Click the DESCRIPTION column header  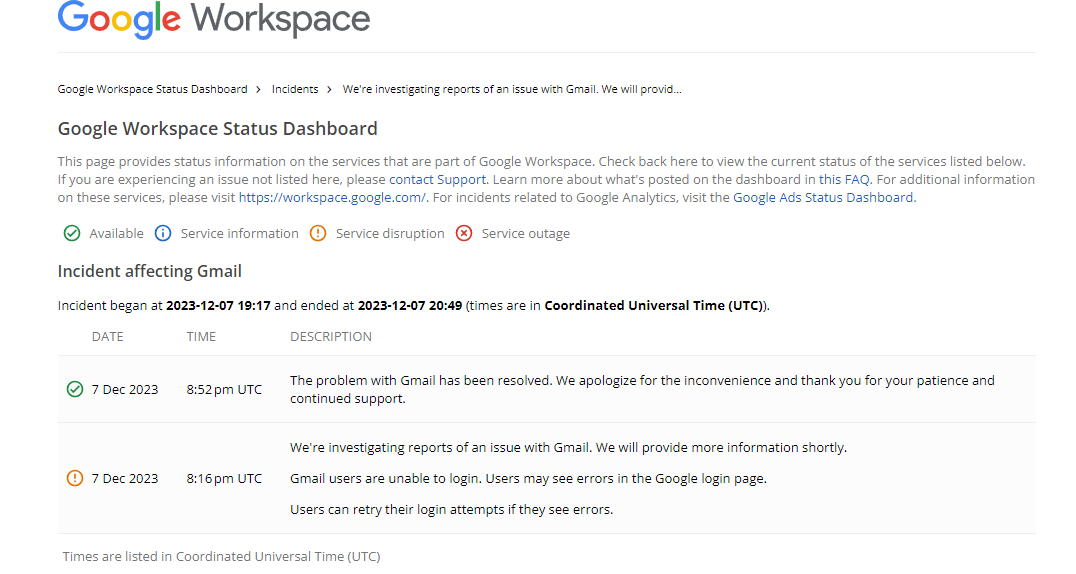point(331,336)
